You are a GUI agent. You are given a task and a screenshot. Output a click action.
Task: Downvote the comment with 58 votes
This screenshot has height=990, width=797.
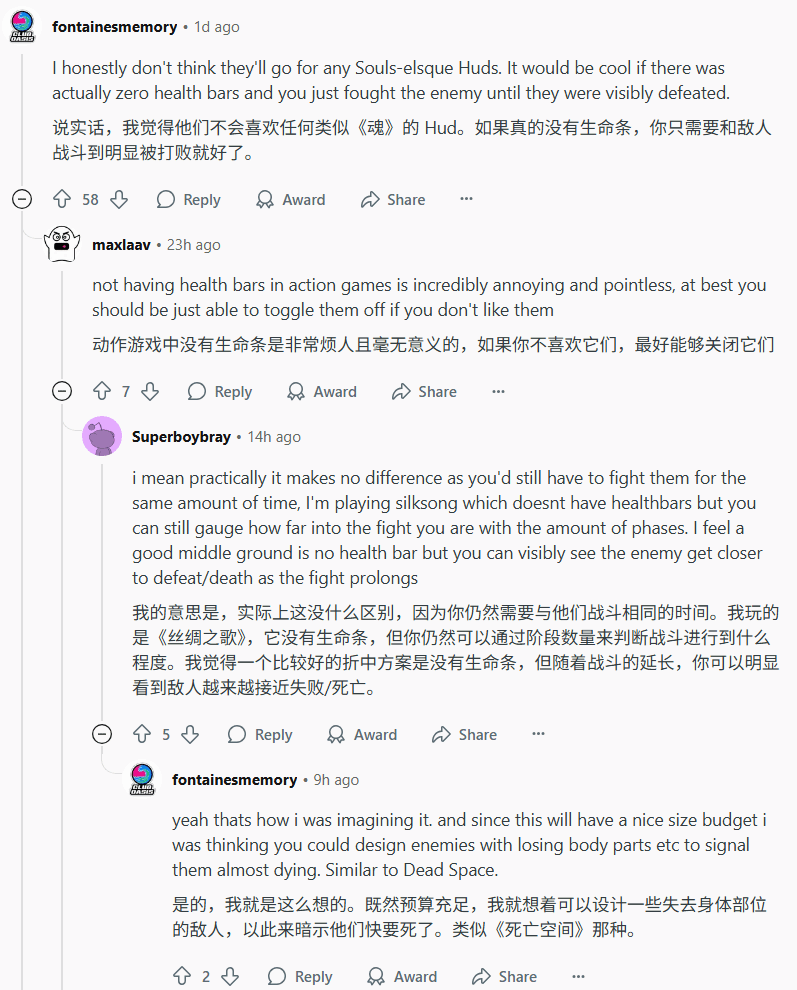click(119, 199)
